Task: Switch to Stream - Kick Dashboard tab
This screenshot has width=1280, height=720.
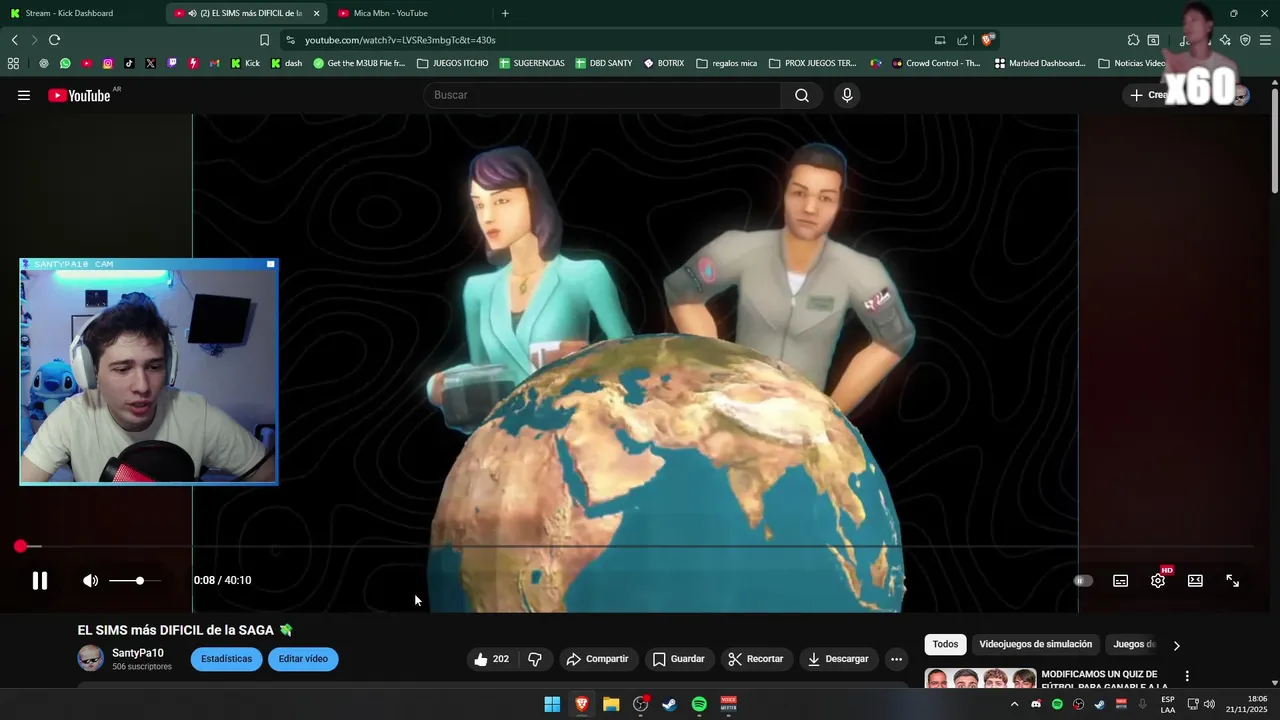Action: pyautogui.click(x=80, y=13)
